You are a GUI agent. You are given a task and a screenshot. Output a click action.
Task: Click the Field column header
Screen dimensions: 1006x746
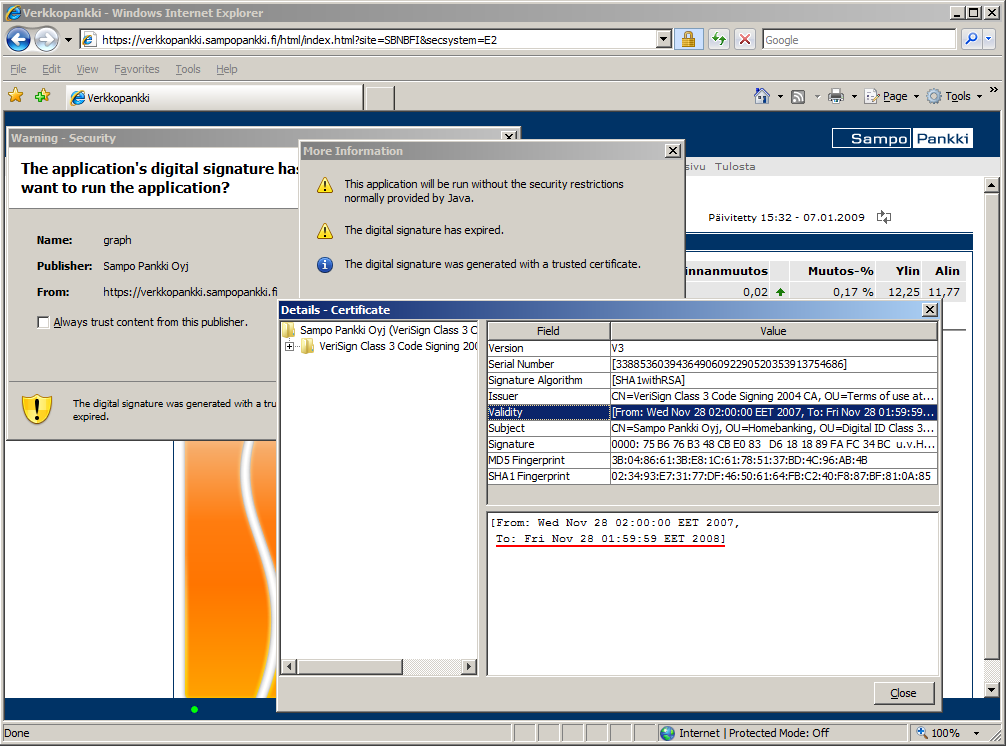pos(549,331)
